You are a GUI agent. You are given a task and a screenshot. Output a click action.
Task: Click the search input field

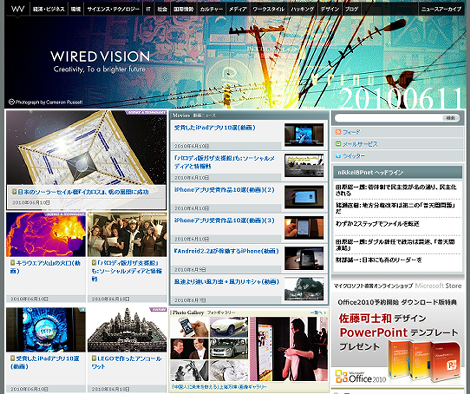pyautogui.click(x=388, y=118)
